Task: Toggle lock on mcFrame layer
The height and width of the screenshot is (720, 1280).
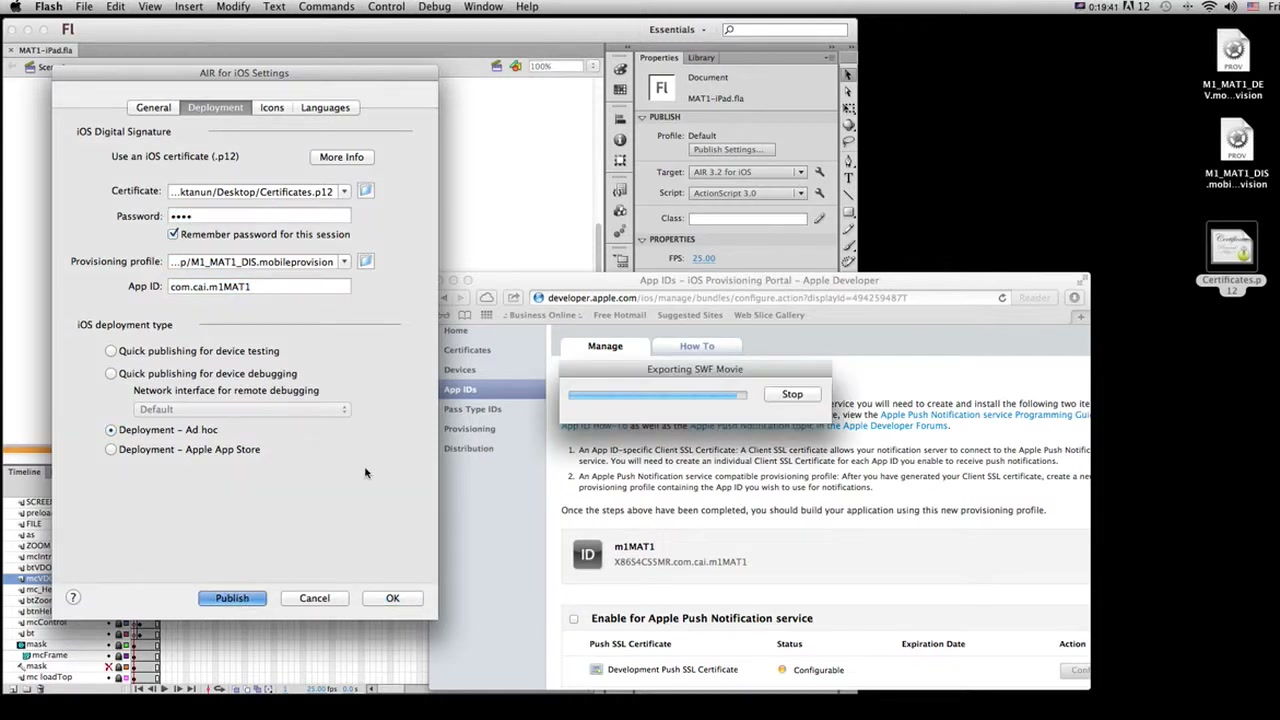Action: tap(118, 655)
